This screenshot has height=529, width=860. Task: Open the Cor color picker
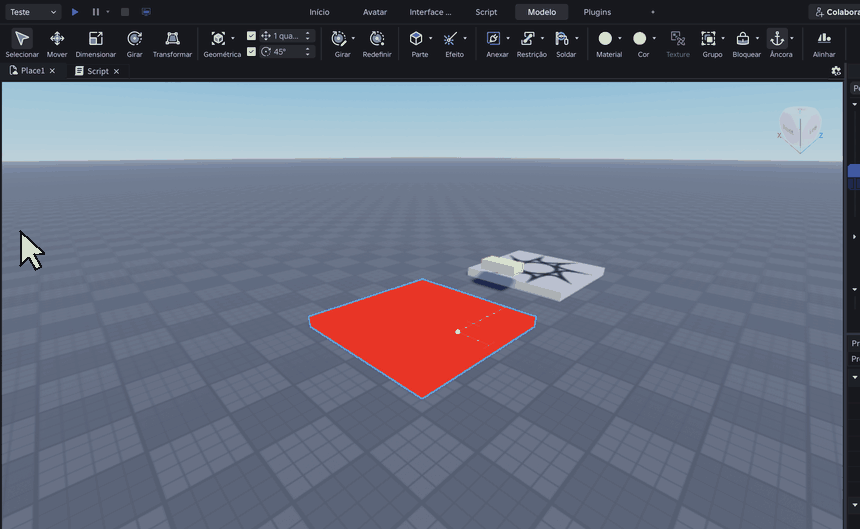pos(640,38)
